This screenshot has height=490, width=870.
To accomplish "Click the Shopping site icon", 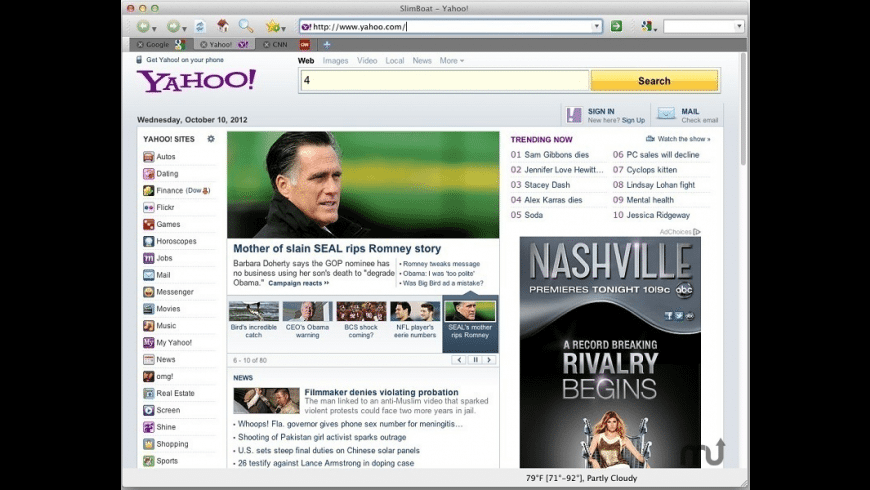I will [148, 444].
